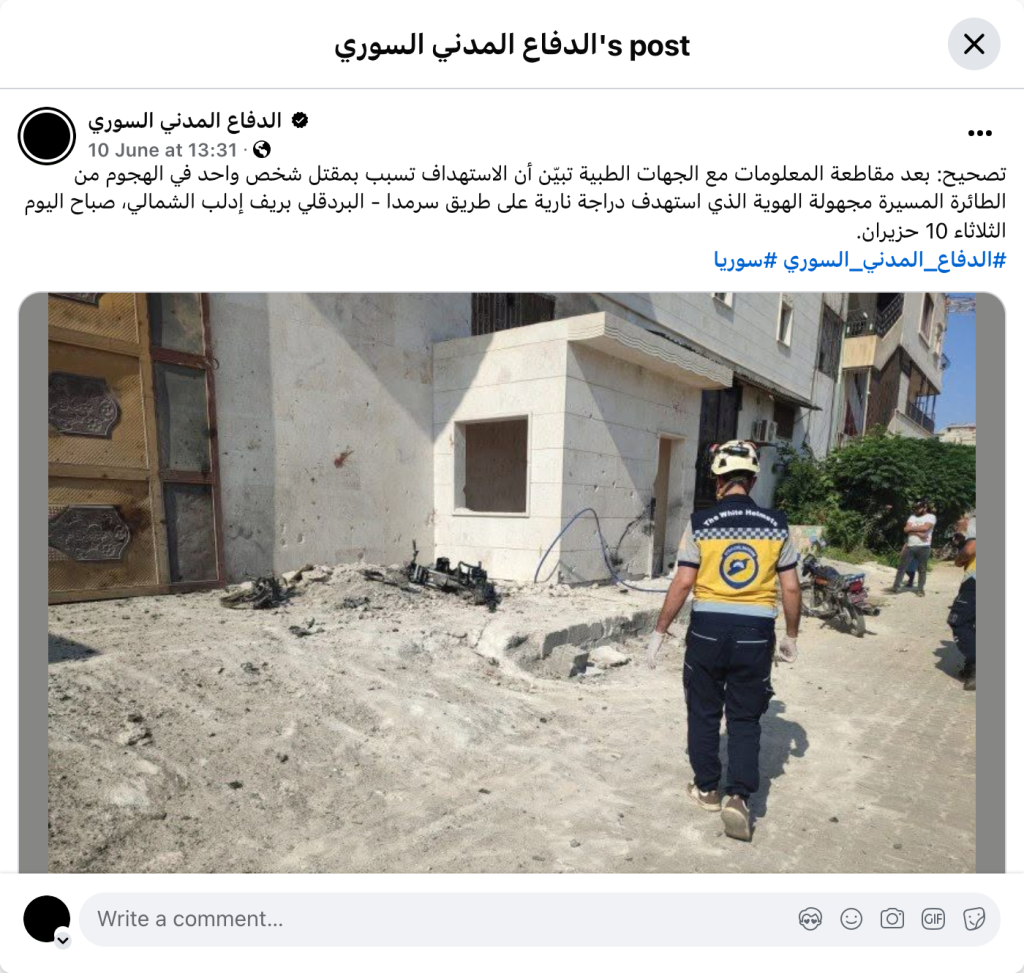Open the page's profile picture
The image size is (1024, 973).
tap(47, 136)
